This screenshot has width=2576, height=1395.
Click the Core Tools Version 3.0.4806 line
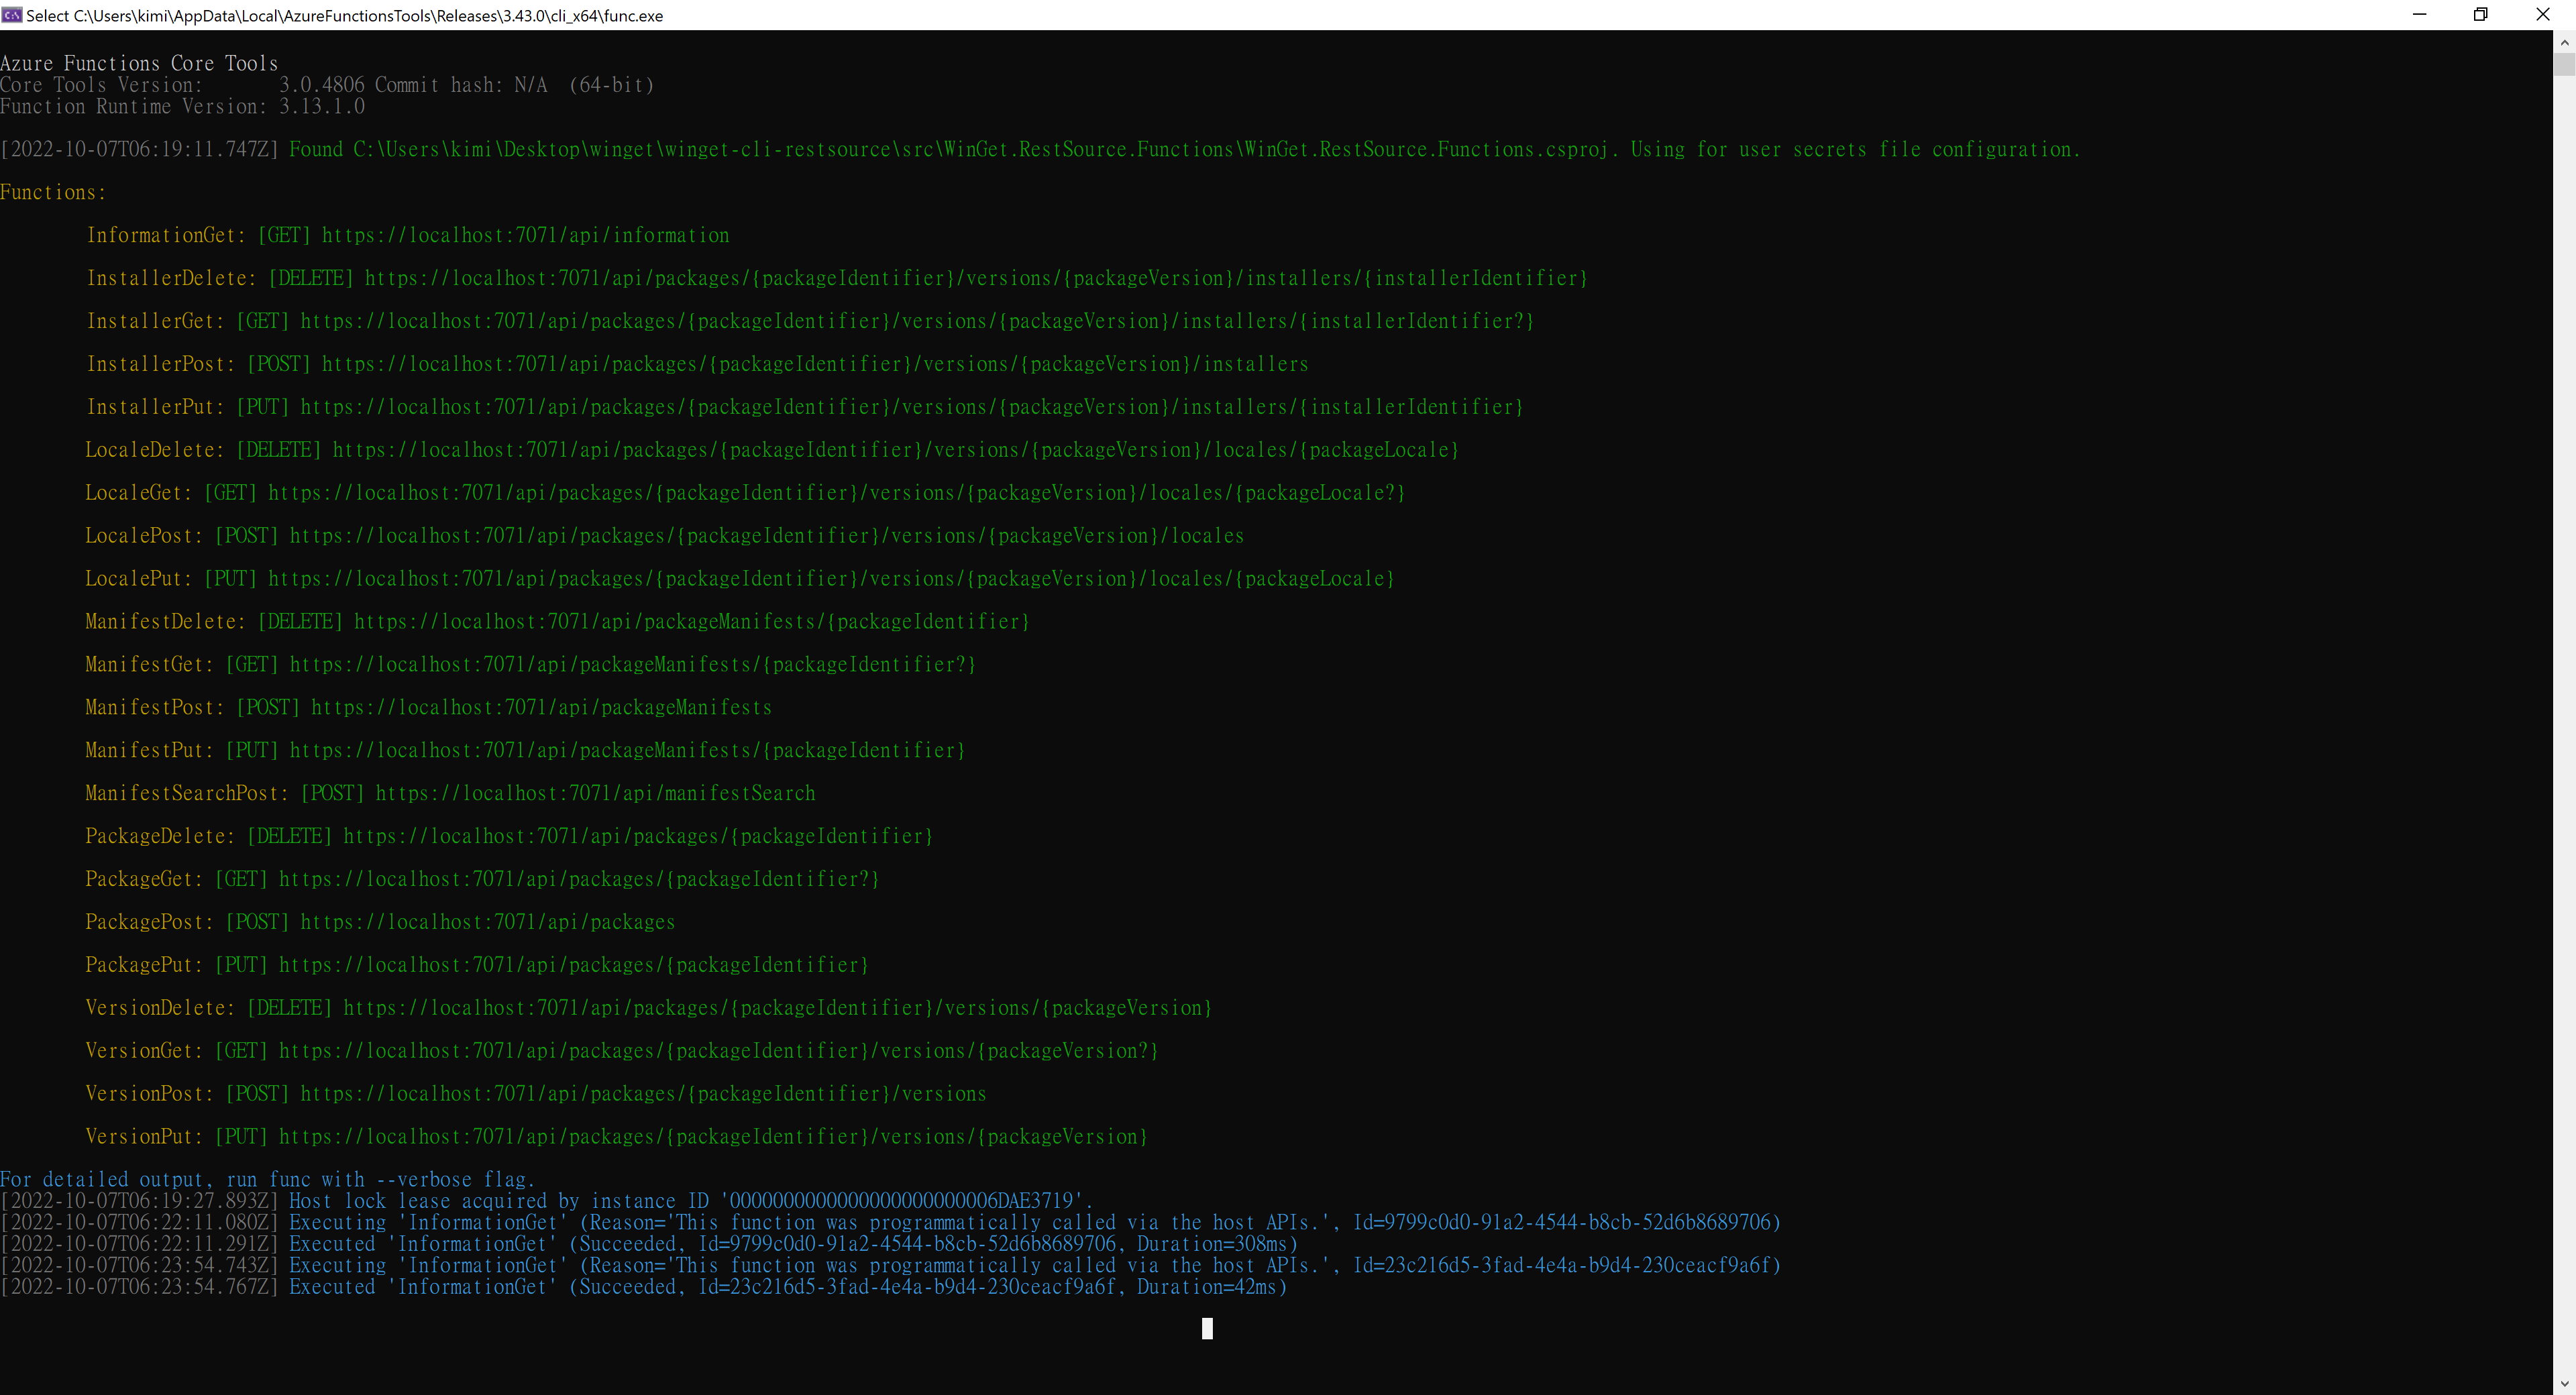327,85
